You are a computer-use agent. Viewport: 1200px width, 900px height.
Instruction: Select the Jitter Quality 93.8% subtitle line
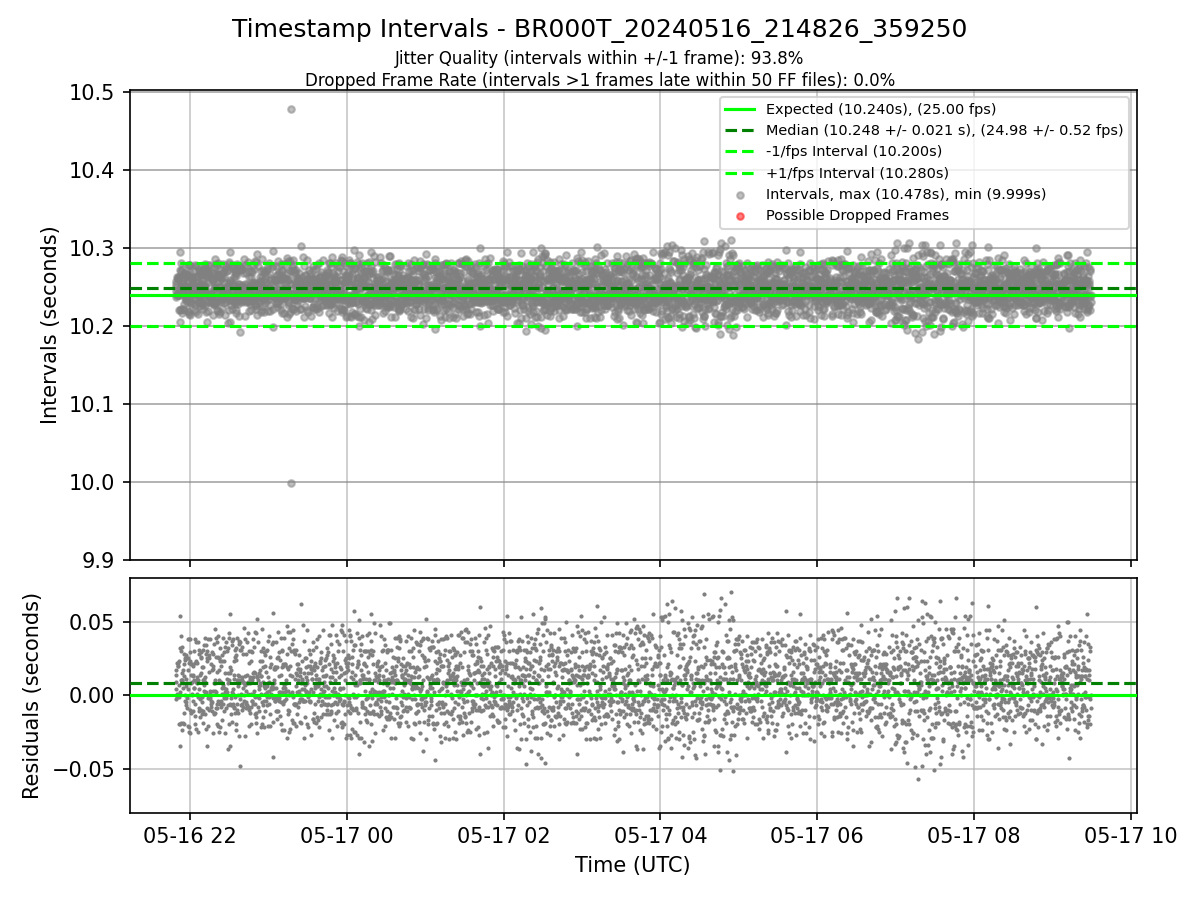click(x=599, y=58)
